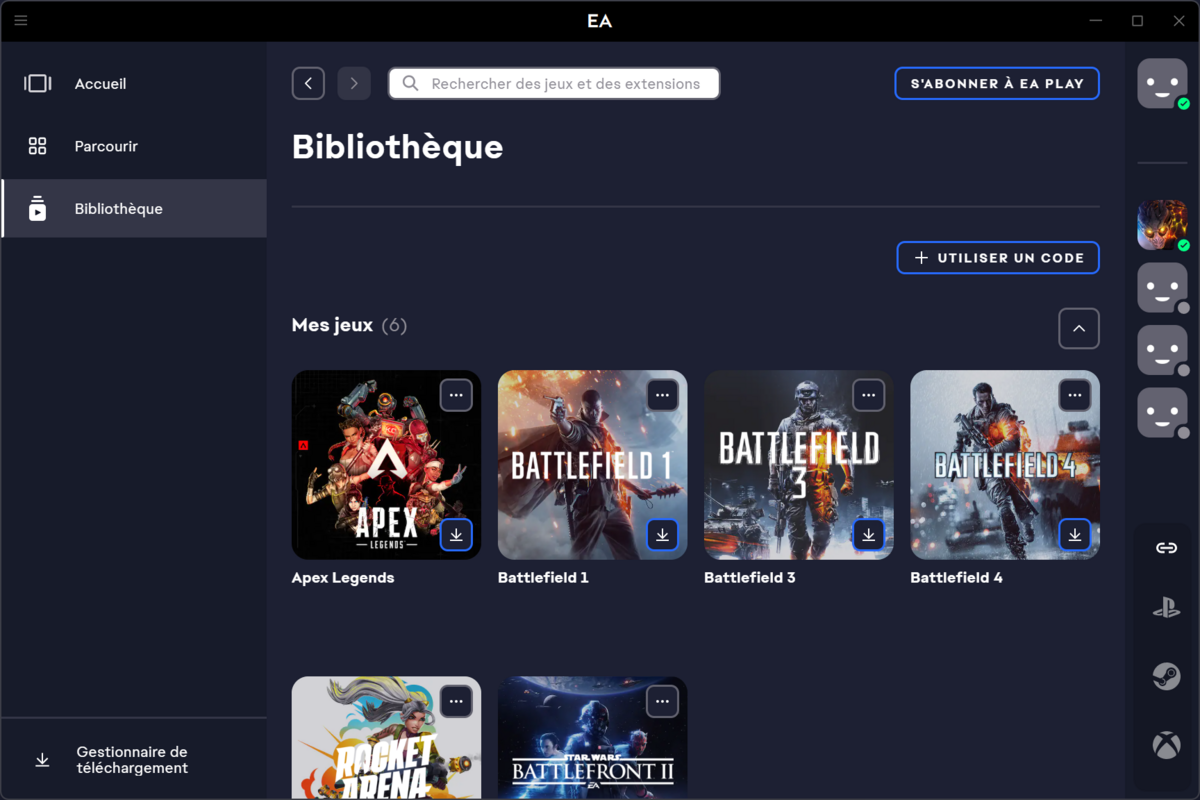1200x800 pixels.
Task: Open linked accounts chain icon
Action: 1166,548
